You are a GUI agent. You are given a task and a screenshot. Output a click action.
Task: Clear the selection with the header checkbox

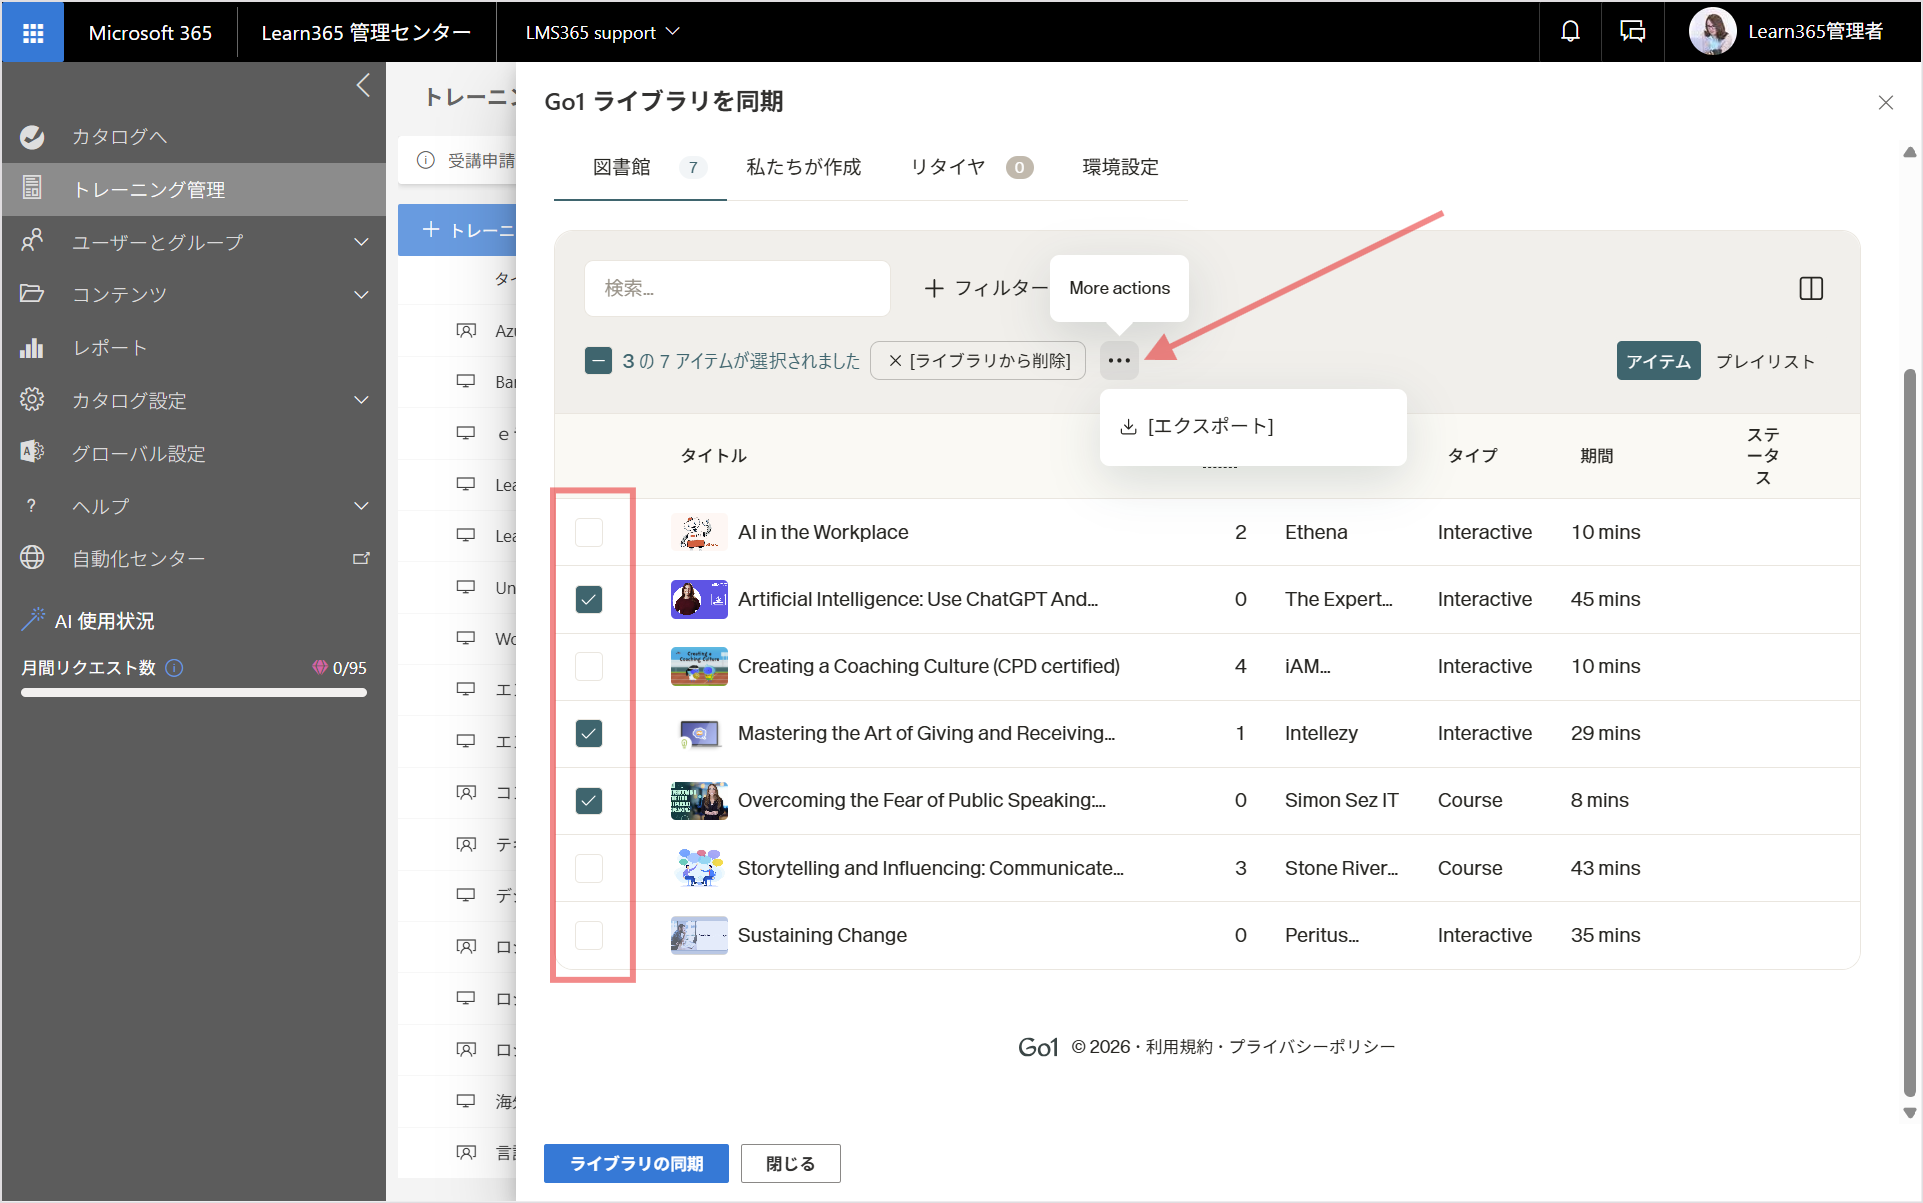(x=598, y=361)
